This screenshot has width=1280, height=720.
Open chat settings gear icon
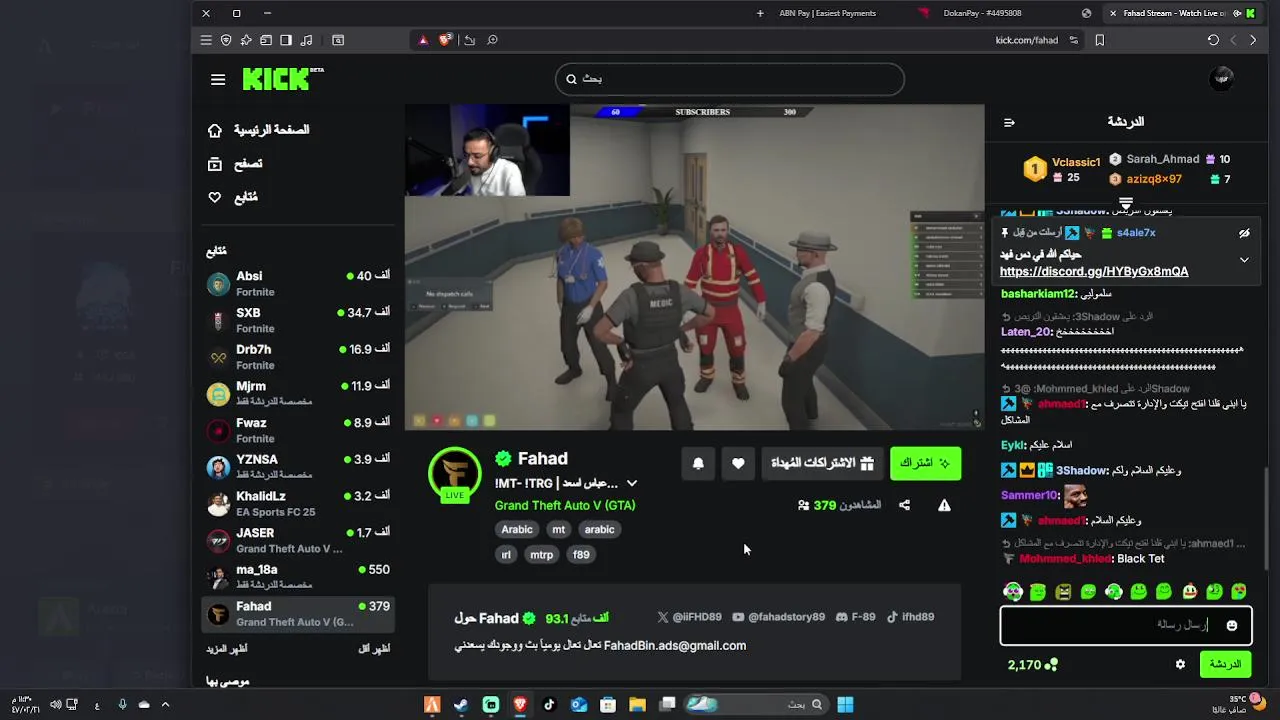1180,664
